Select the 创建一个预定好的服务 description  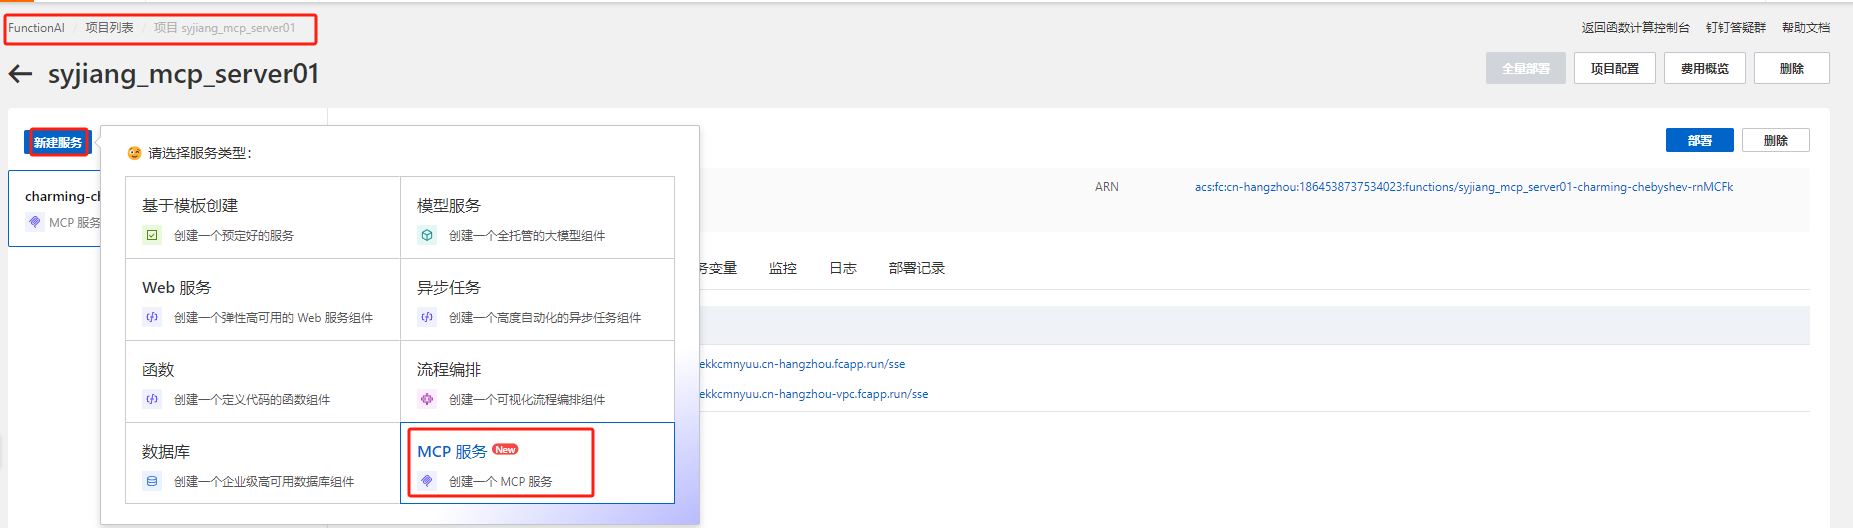click(x=234, y=236)
